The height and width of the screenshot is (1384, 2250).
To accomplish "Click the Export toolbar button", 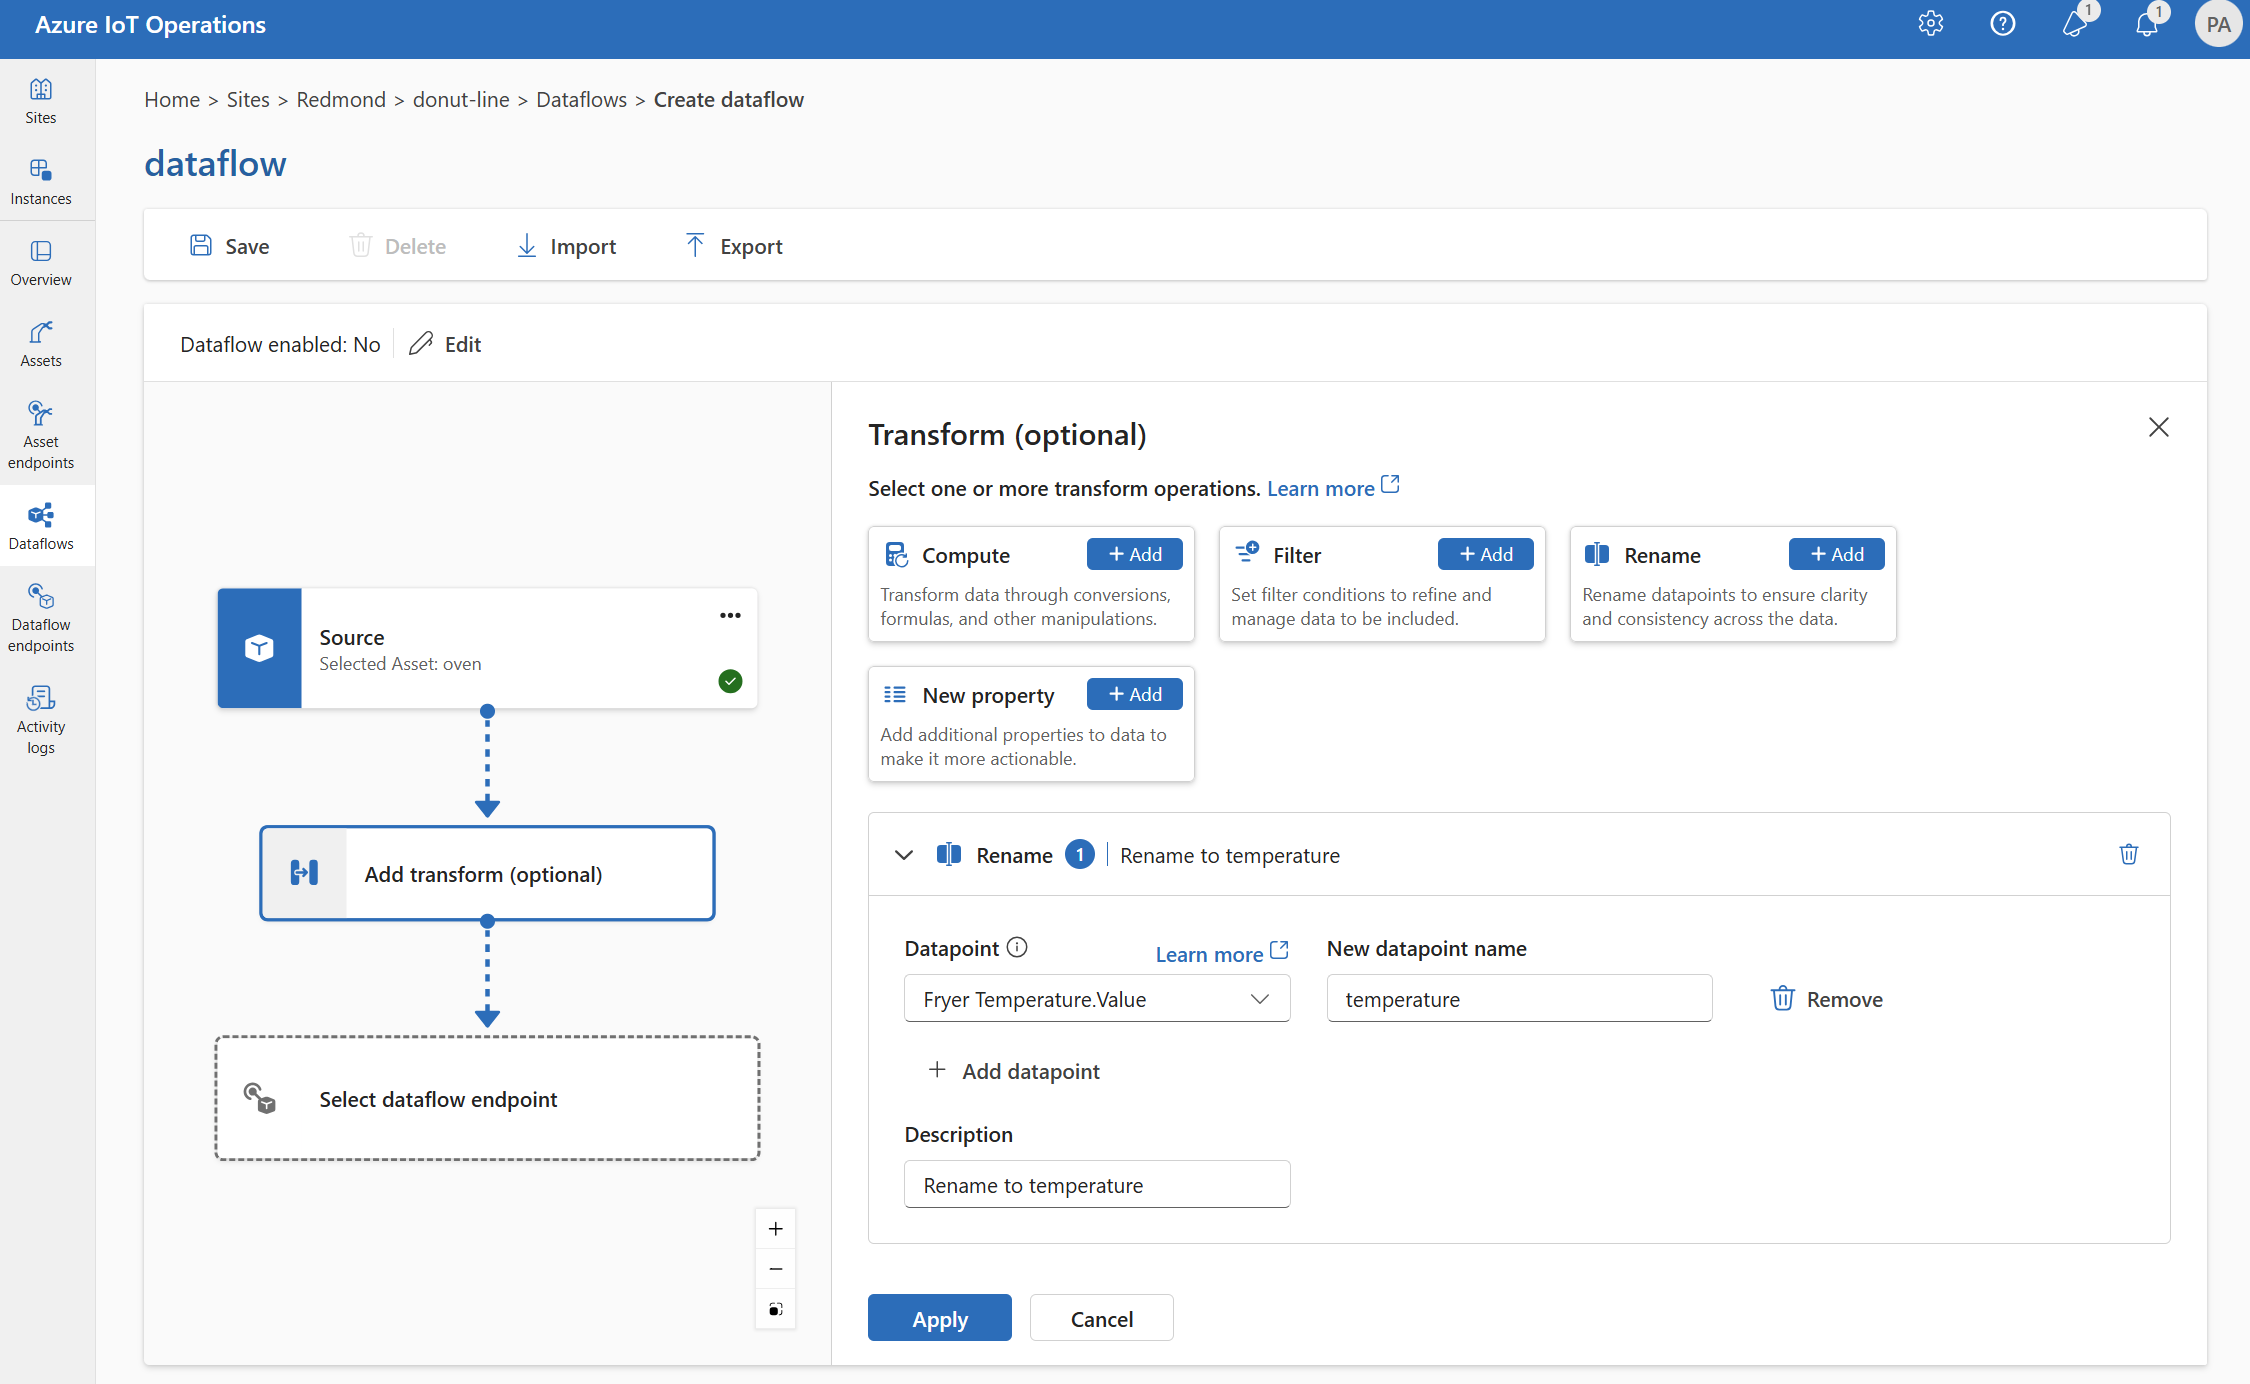I will tap(733, 246).
